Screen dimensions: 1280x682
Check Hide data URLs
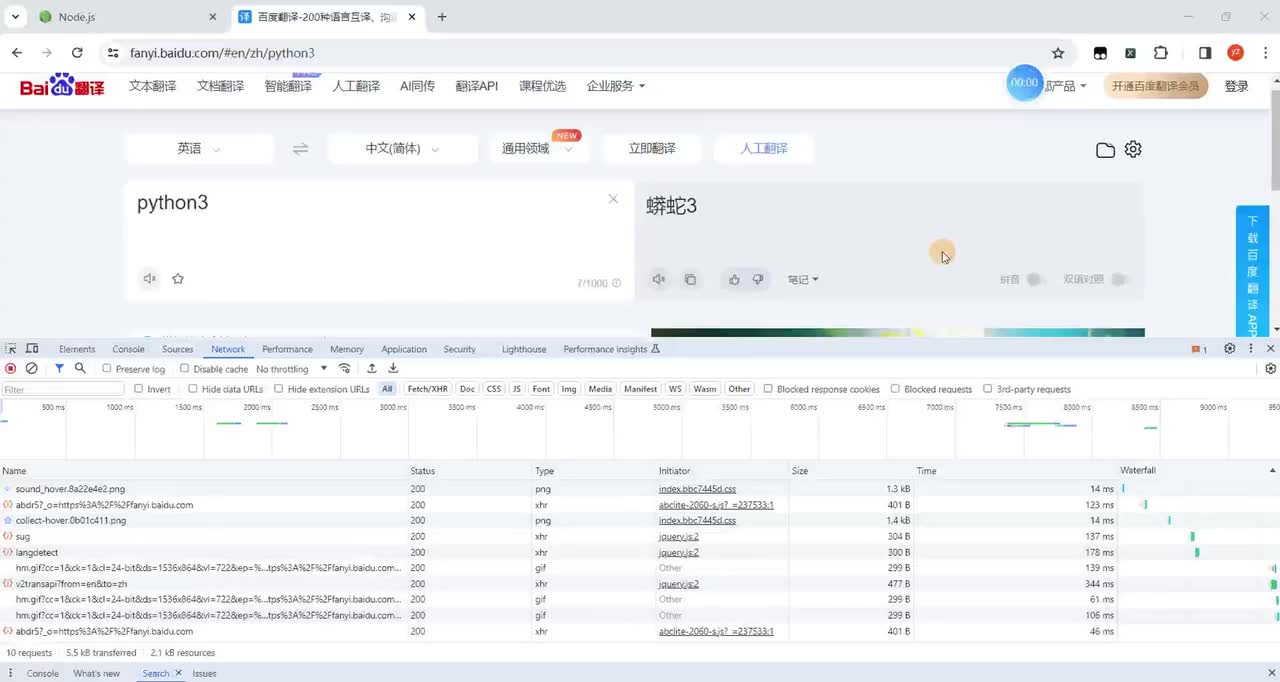[192, 389]
